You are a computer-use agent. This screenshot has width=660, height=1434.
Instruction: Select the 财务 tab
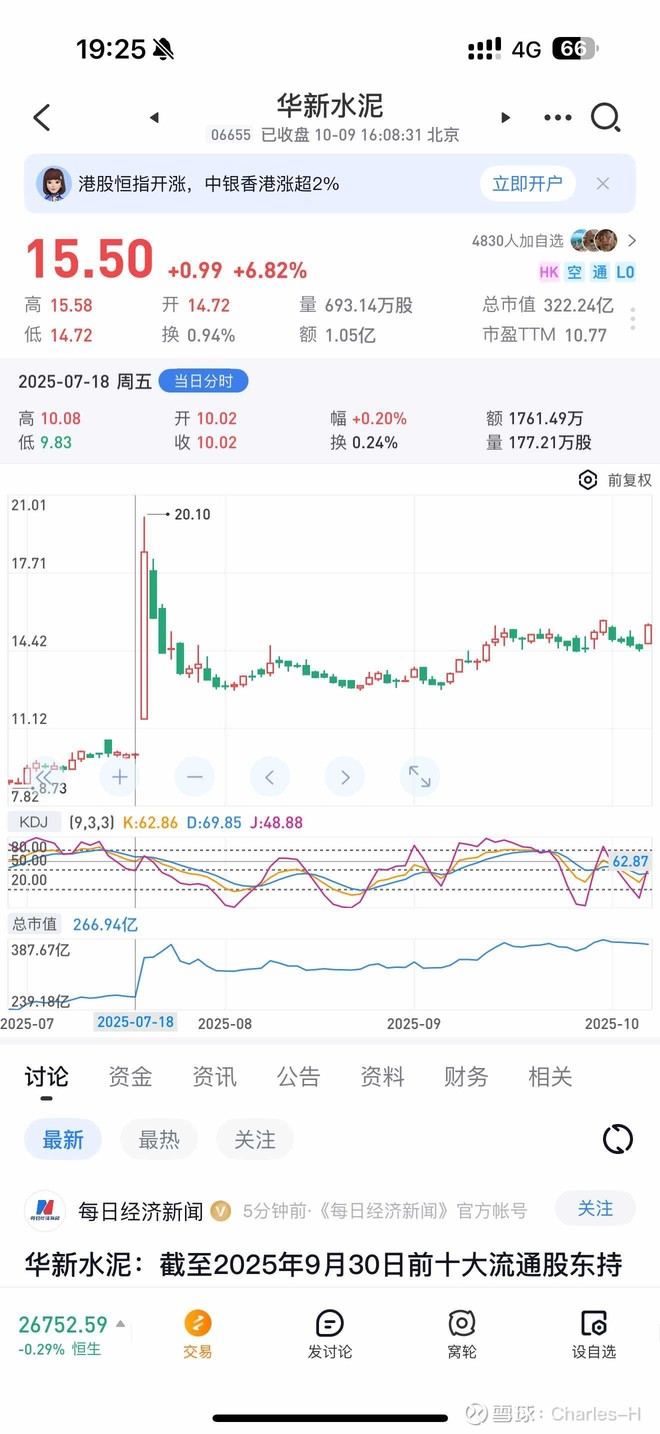[x=466, y=1077]
